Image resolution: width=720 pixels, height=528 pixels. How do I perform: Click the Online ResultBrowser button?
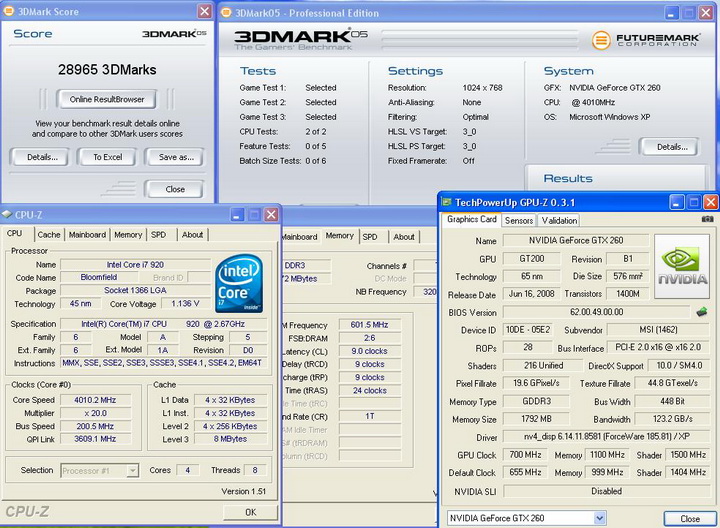[x=106, y=99]
